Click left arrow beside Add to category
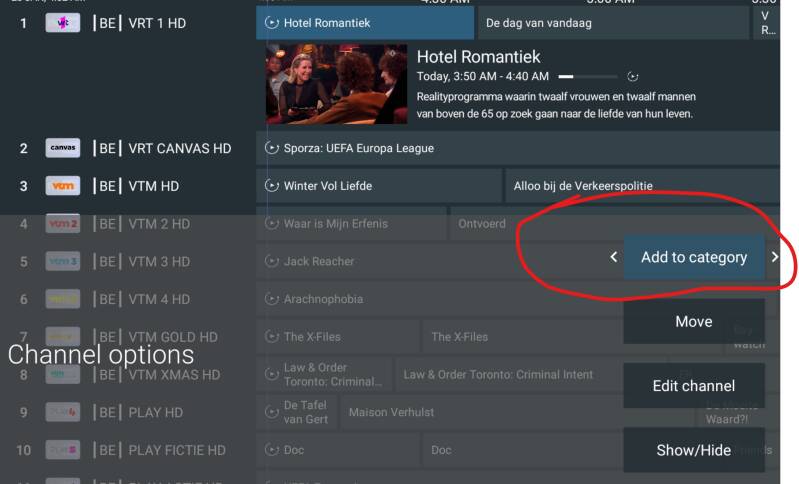799x484 pixels. click(x=614, y=257)
